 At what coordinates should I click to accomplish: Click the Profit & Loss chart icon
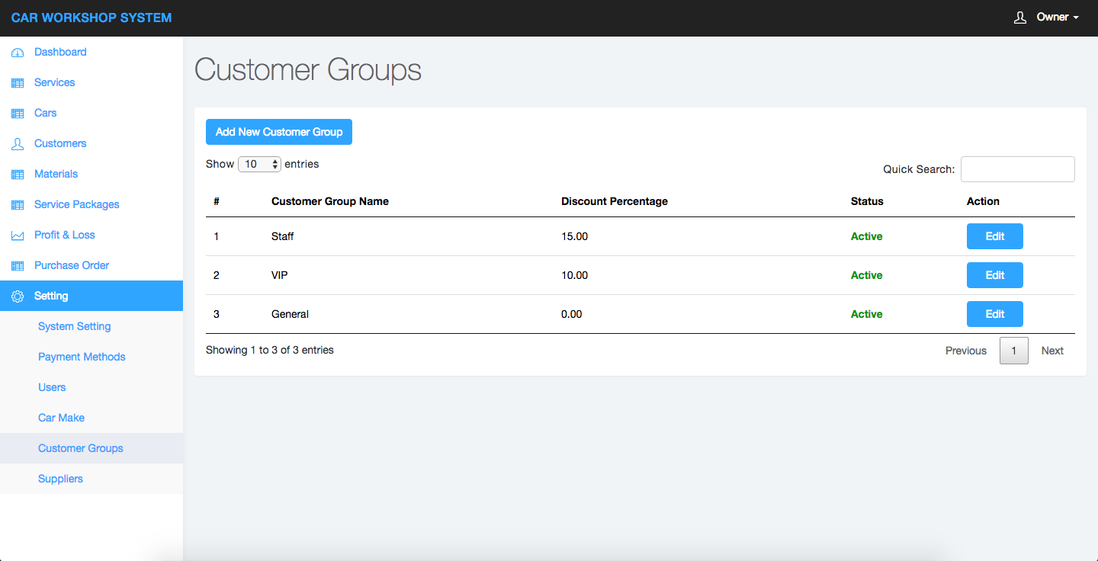[x=17, y=236]
